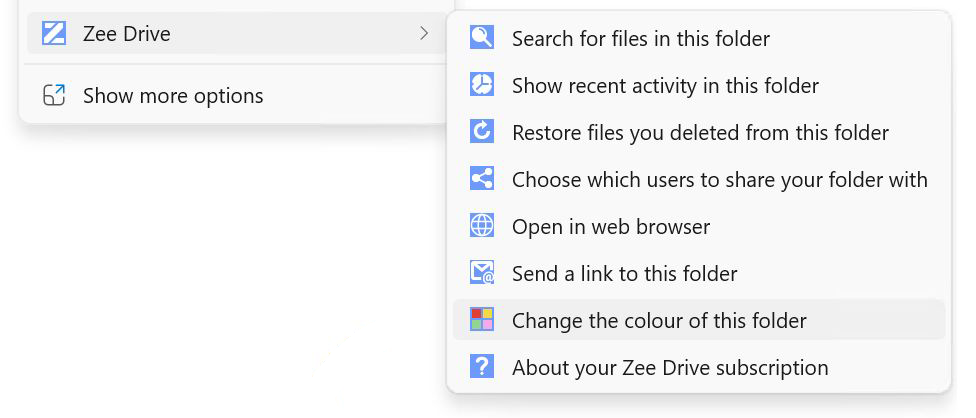Open the Zee Drive menu entry

[x=127, y=34]
